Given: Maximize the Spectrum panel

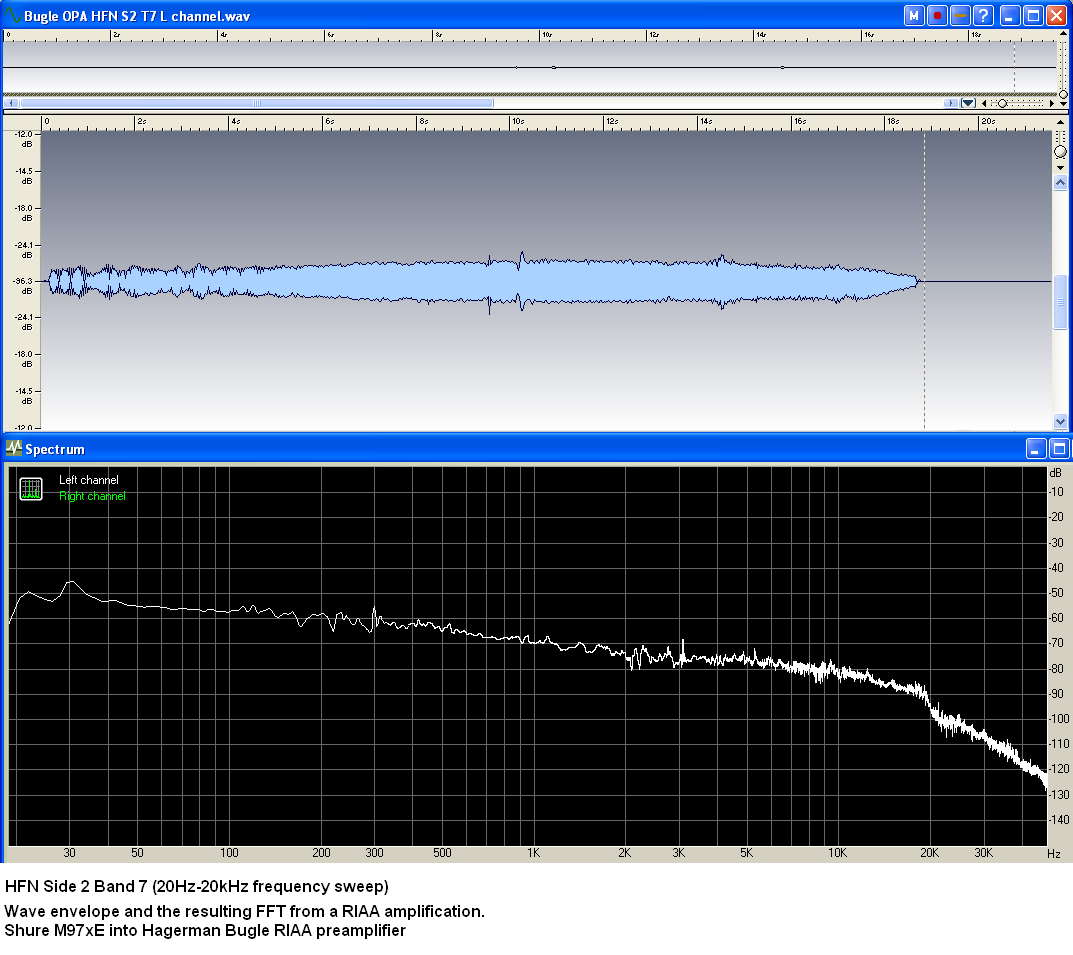Looking at the screenshot, I should coord(1059,449).
